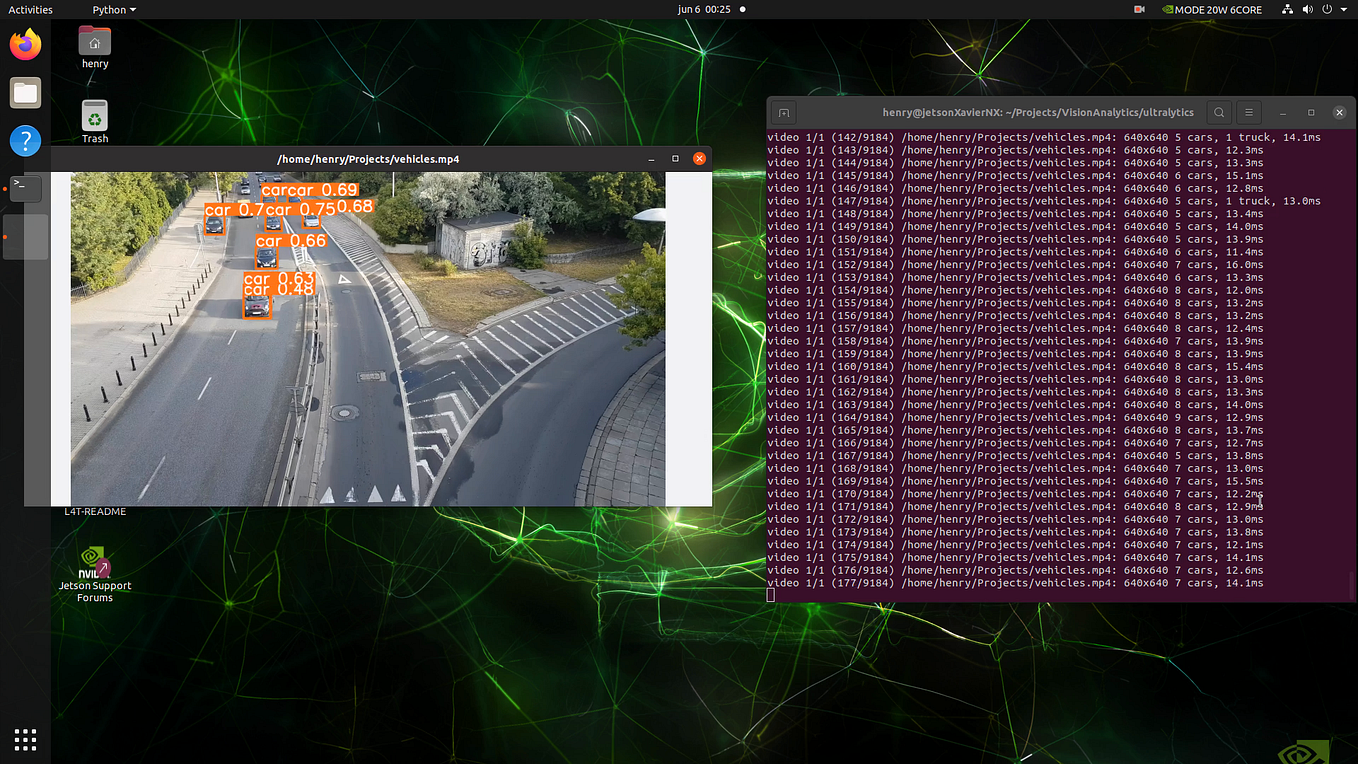This screenshot has width=1358, height=764.
Task: Select the Jetson Support Forums desktop shortcut
Action: tap(95, 574)
